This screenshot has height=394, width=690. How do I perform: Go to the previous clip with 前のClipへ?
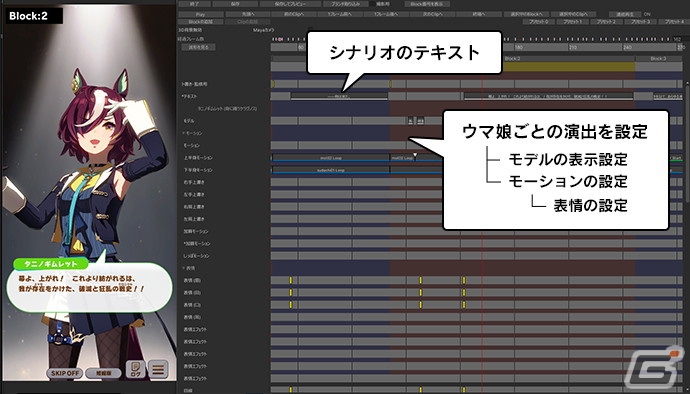click(294, 15)
